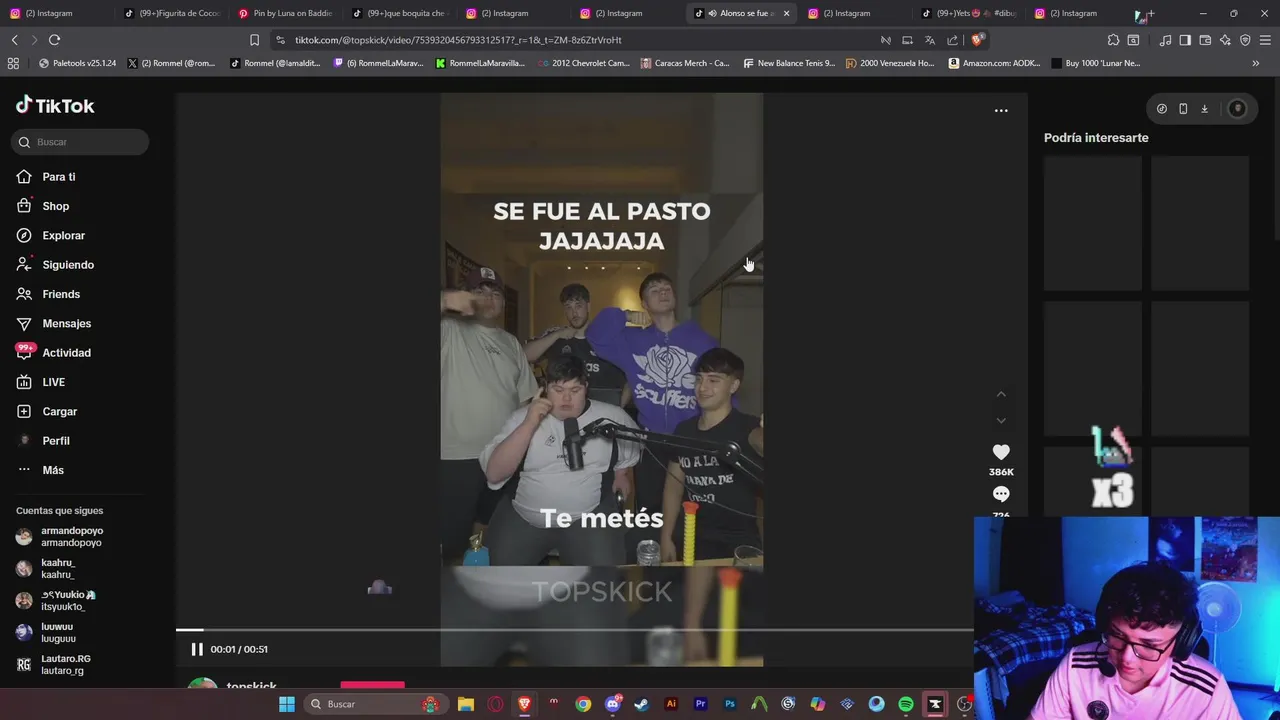The width and height of the screenshot is (1280, 720).
Task: Open Adobe Premiere Pro from taskbar
Action: pos(701,704)
